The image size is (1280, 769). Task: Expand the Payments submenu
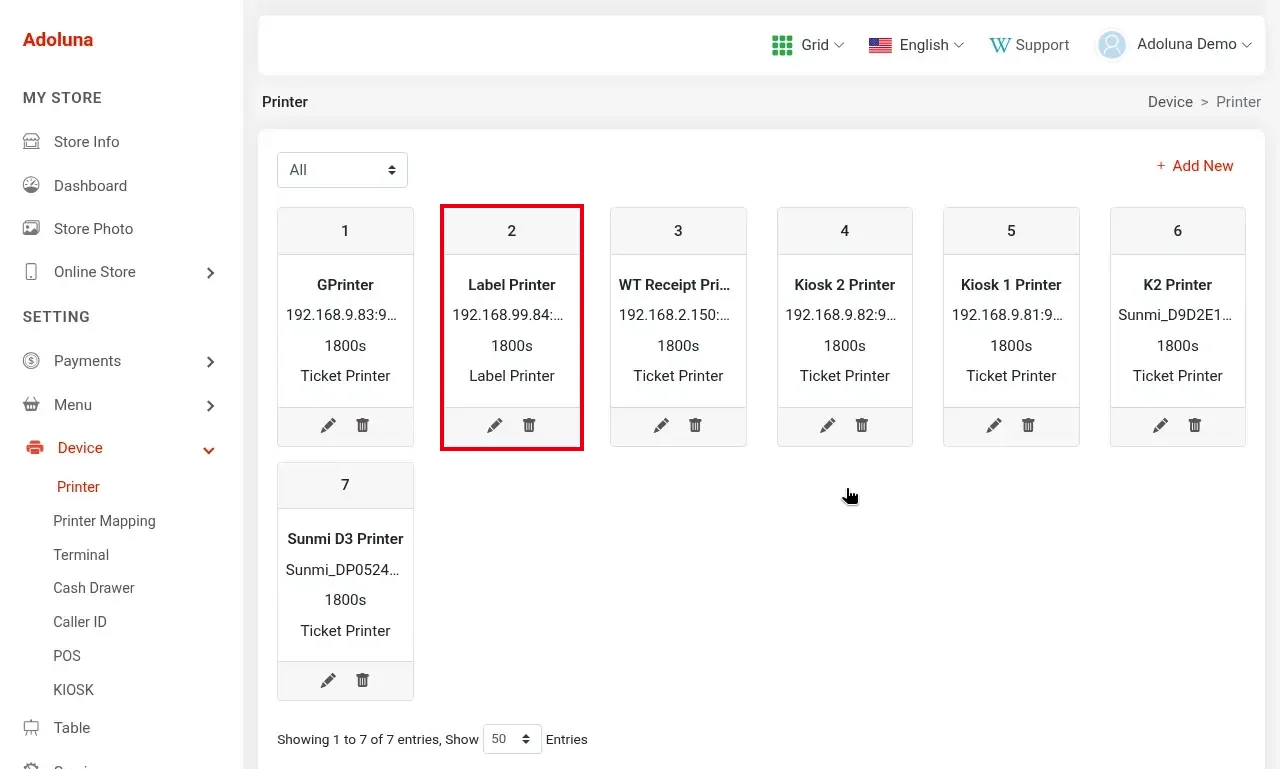[210, 361]
